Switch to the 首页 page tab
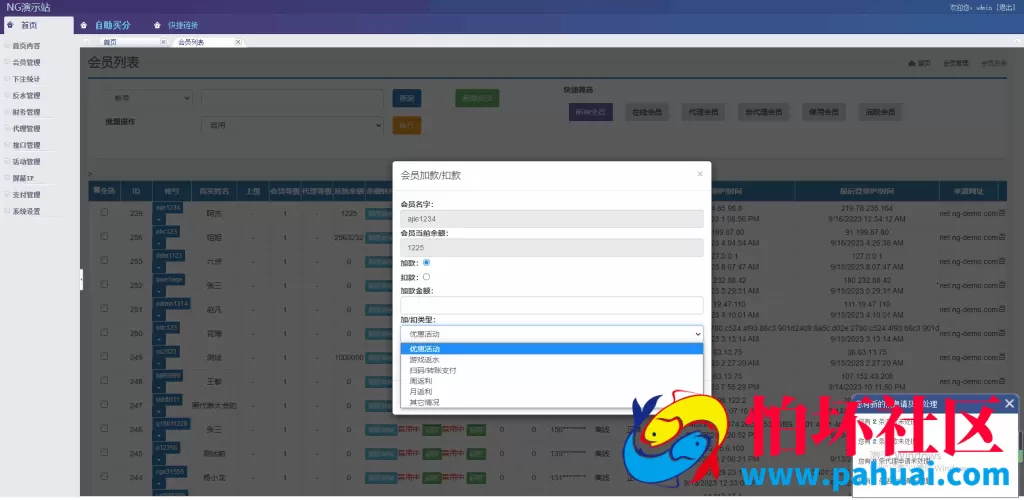Viewport: 1024px width, 500px height. (110, 42)
